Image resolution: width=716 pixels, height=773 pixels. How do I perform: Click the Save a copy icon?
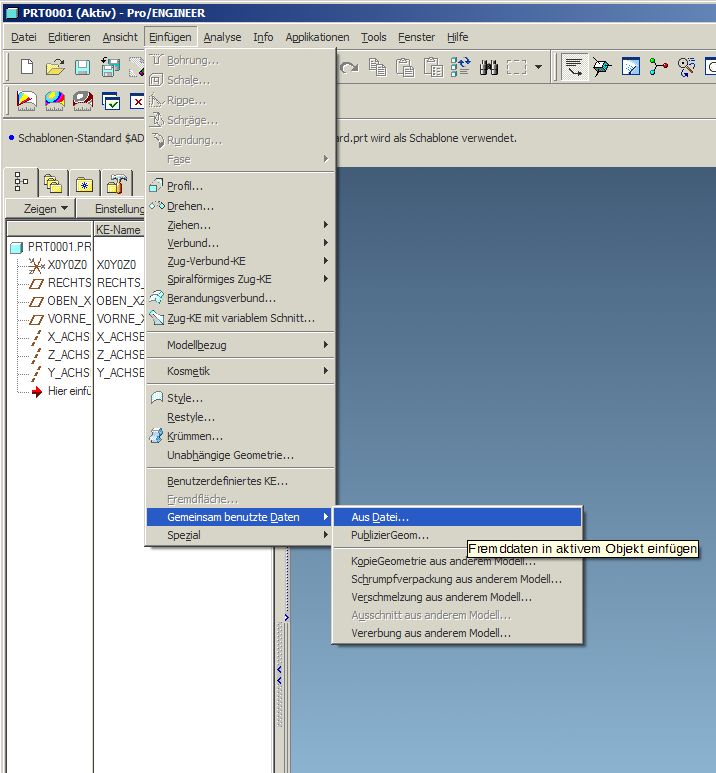click(x=110, y=67)
